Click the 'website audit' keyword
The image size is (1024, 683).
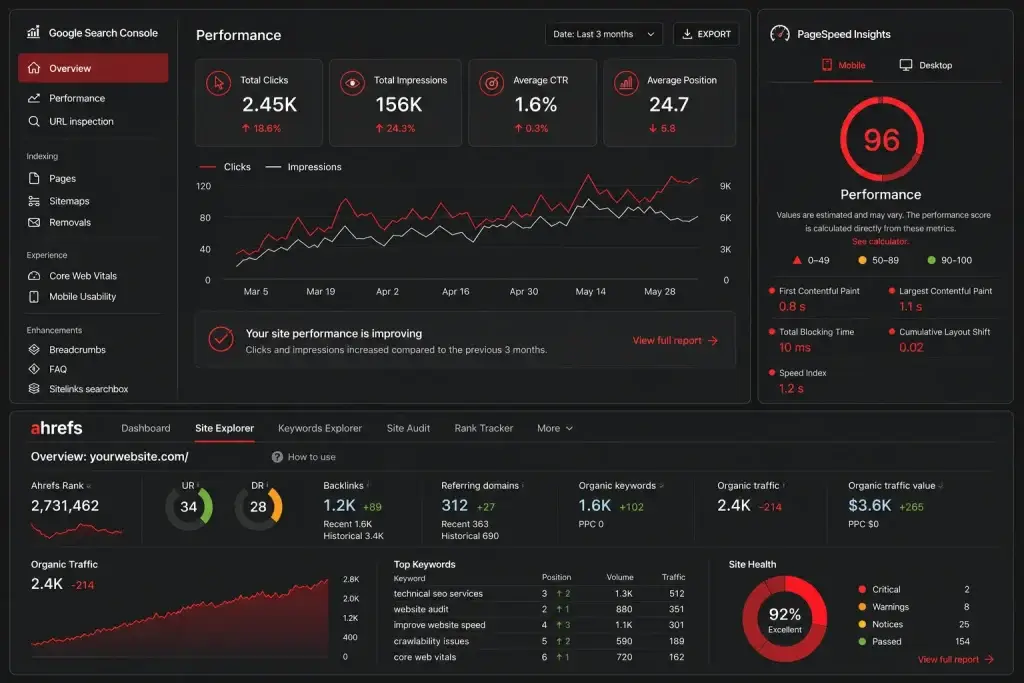tap(421, 609)
